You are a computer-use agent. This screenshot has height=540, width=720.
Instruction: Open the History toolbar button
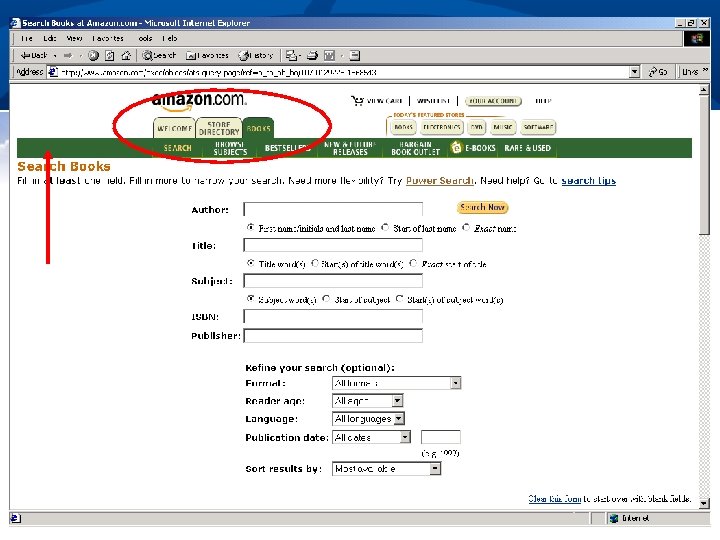pyautogui.click(x=256, y=56)
